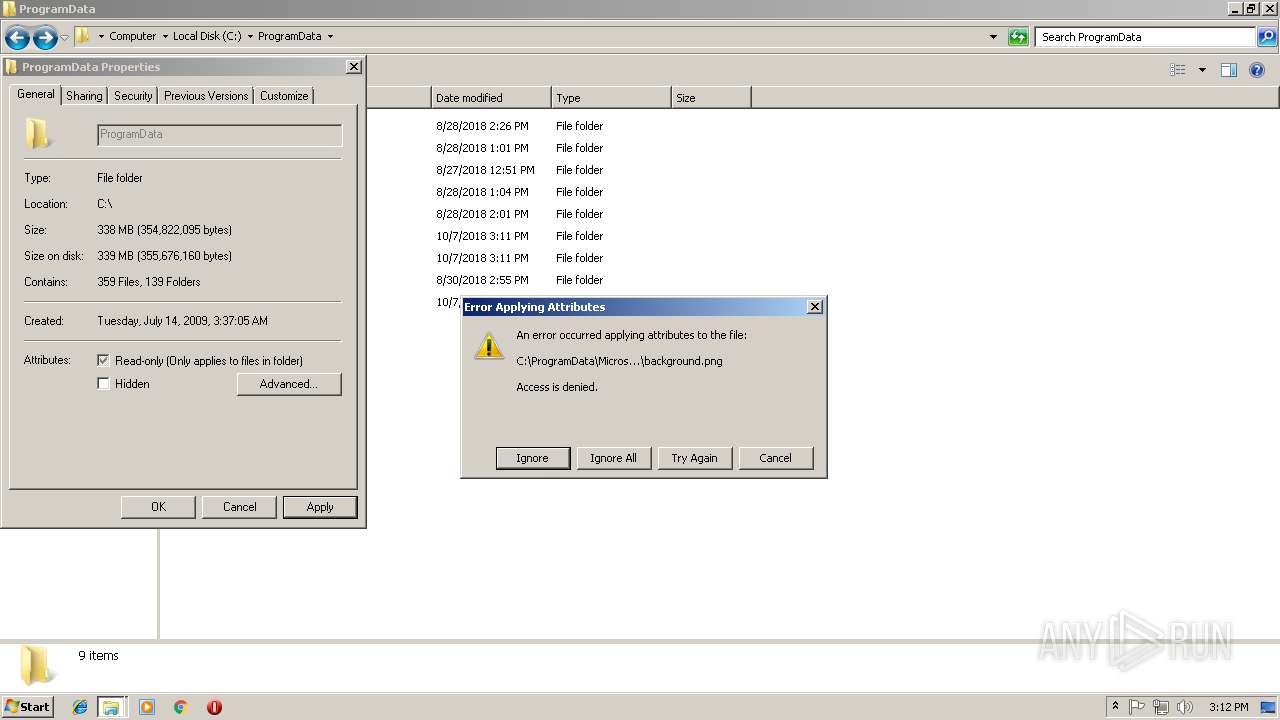Click Cancel in ProgramData Properties
Screen dimensions: 1280x720
click(x=239, y=507)
